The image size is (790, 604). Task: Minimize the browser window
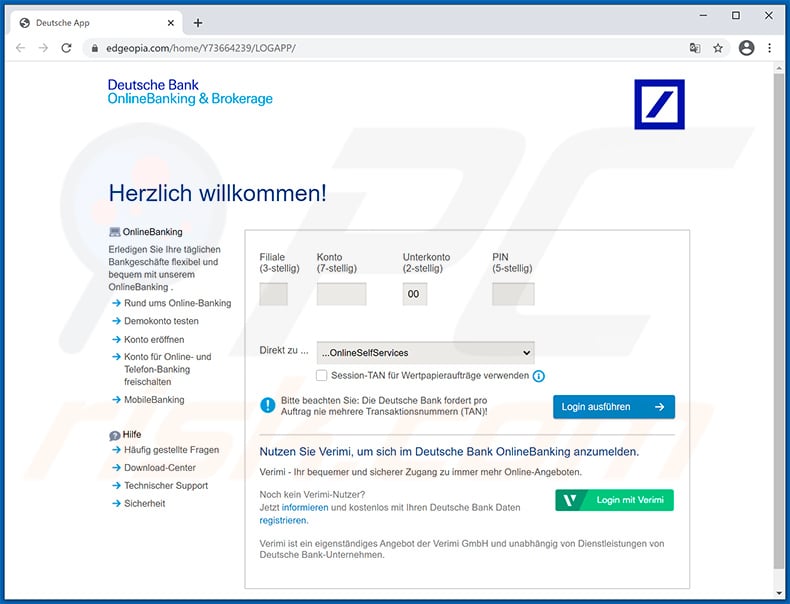click(703, 16)
